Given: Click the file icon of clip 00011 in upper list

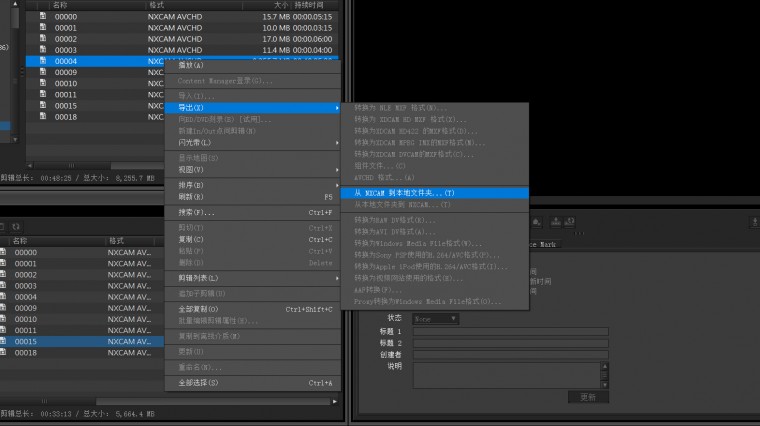Looking at the screenshot, I should pos(43,94).
